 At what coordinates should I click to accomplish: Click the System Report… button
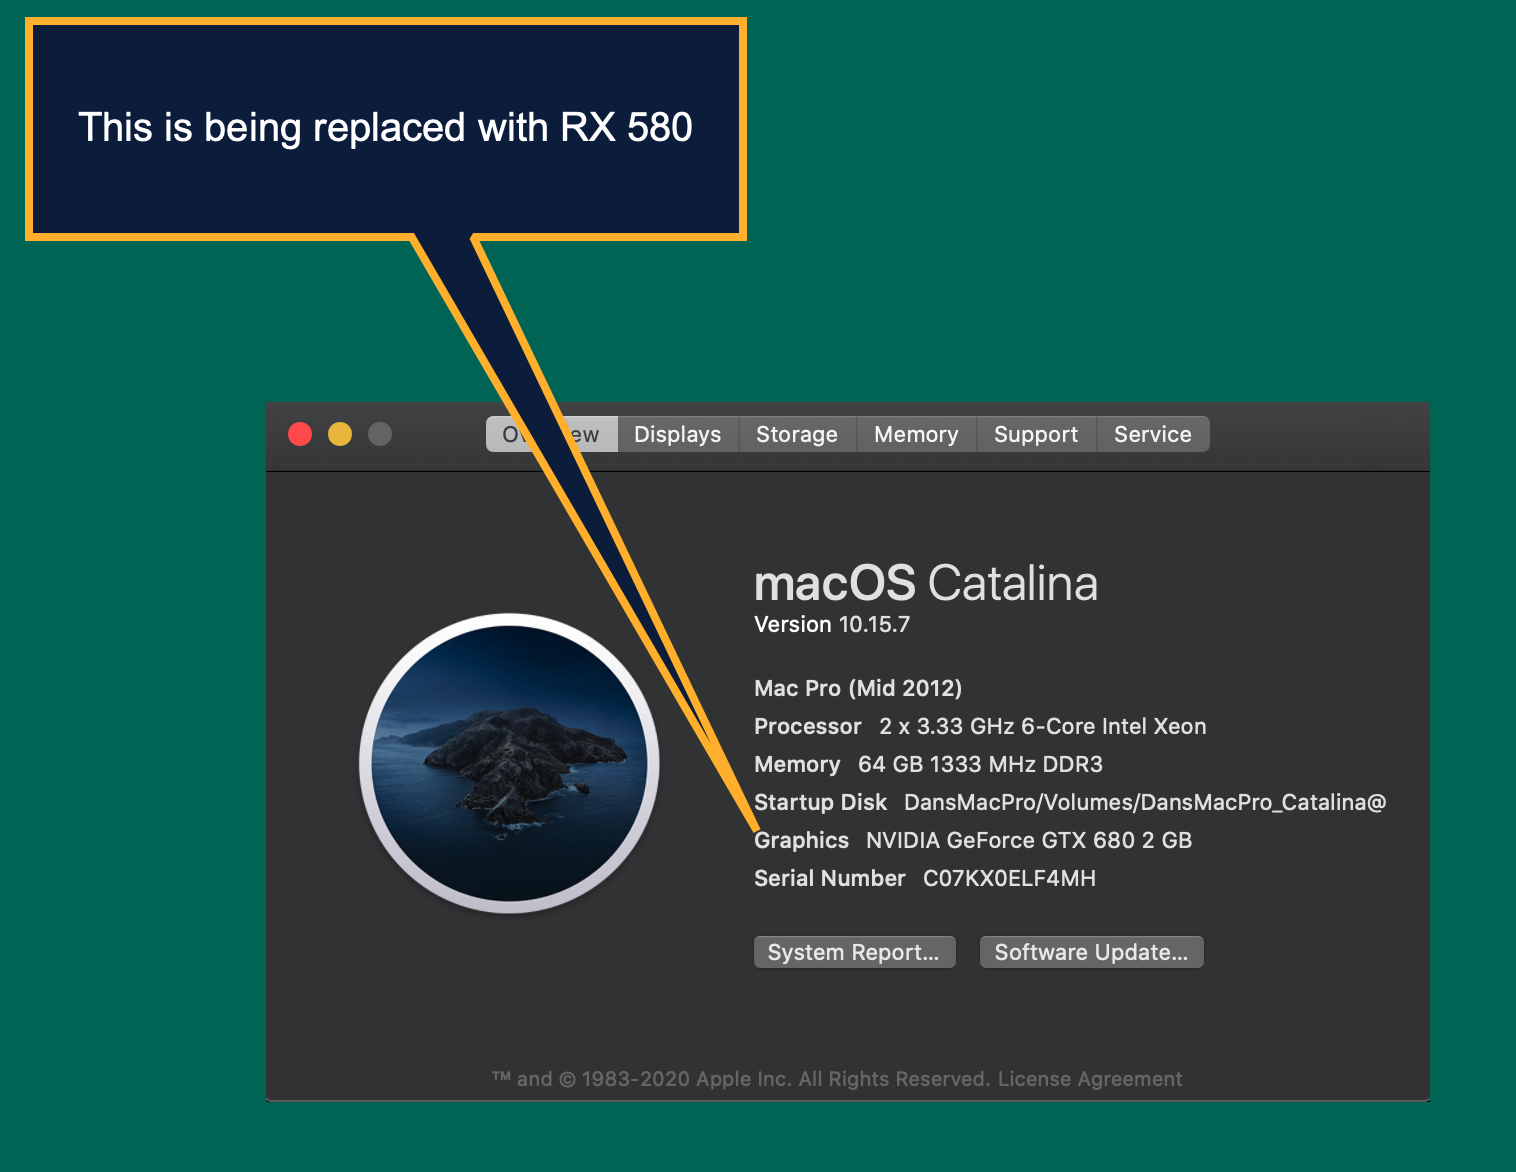tap(854, 952)
